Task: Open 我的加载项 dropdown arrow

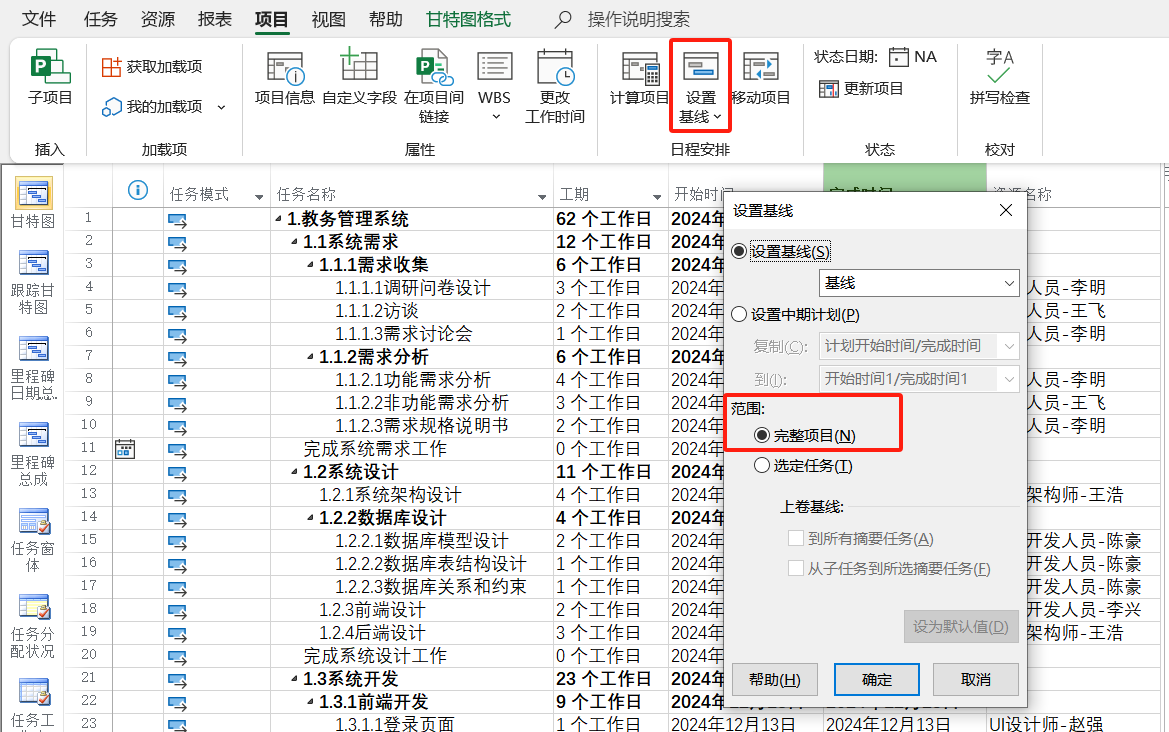Action: pos(221,107)
